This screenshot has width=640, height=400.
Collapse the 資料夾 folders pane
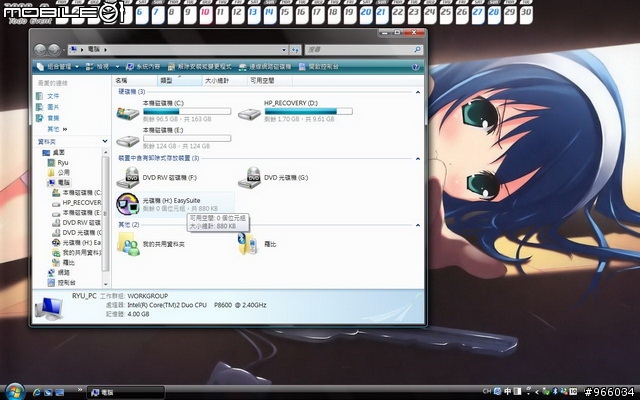[x=105, y=142]
